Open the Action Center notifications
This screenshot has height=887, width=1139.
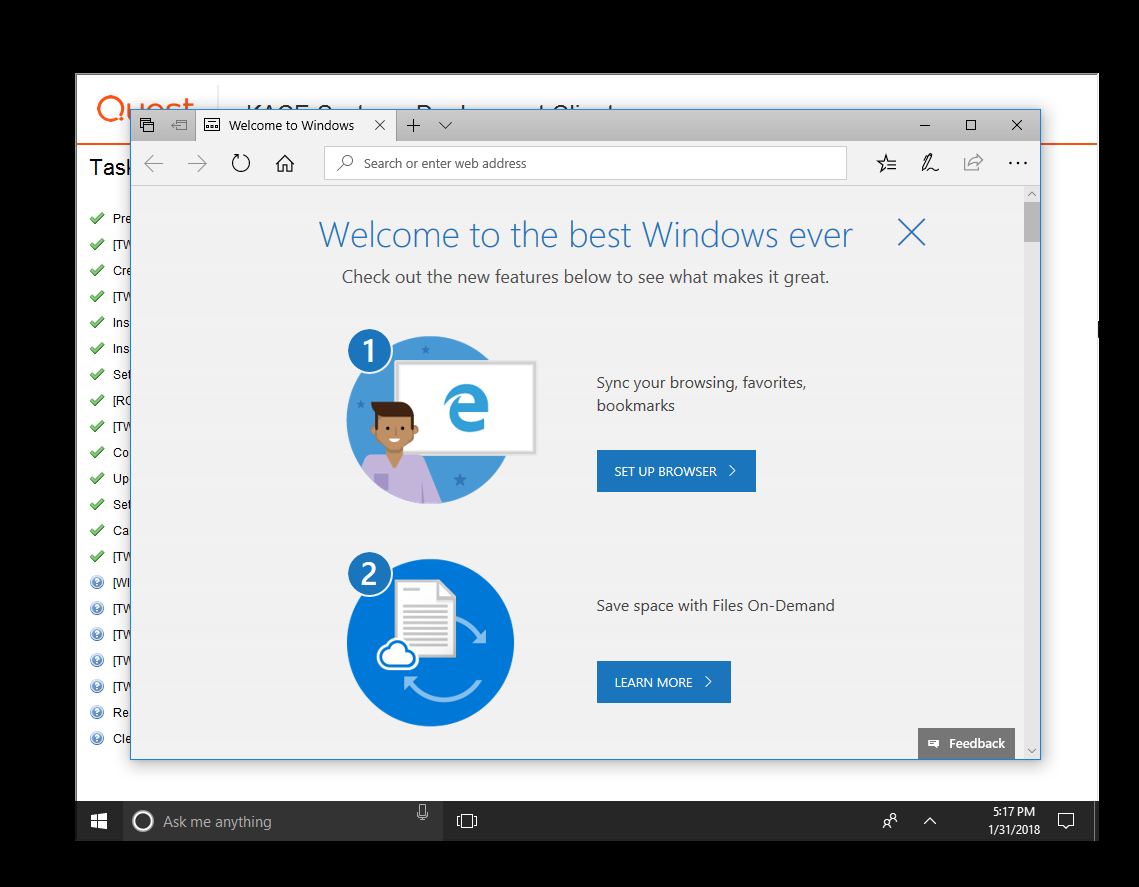(x=1066, y=821)
